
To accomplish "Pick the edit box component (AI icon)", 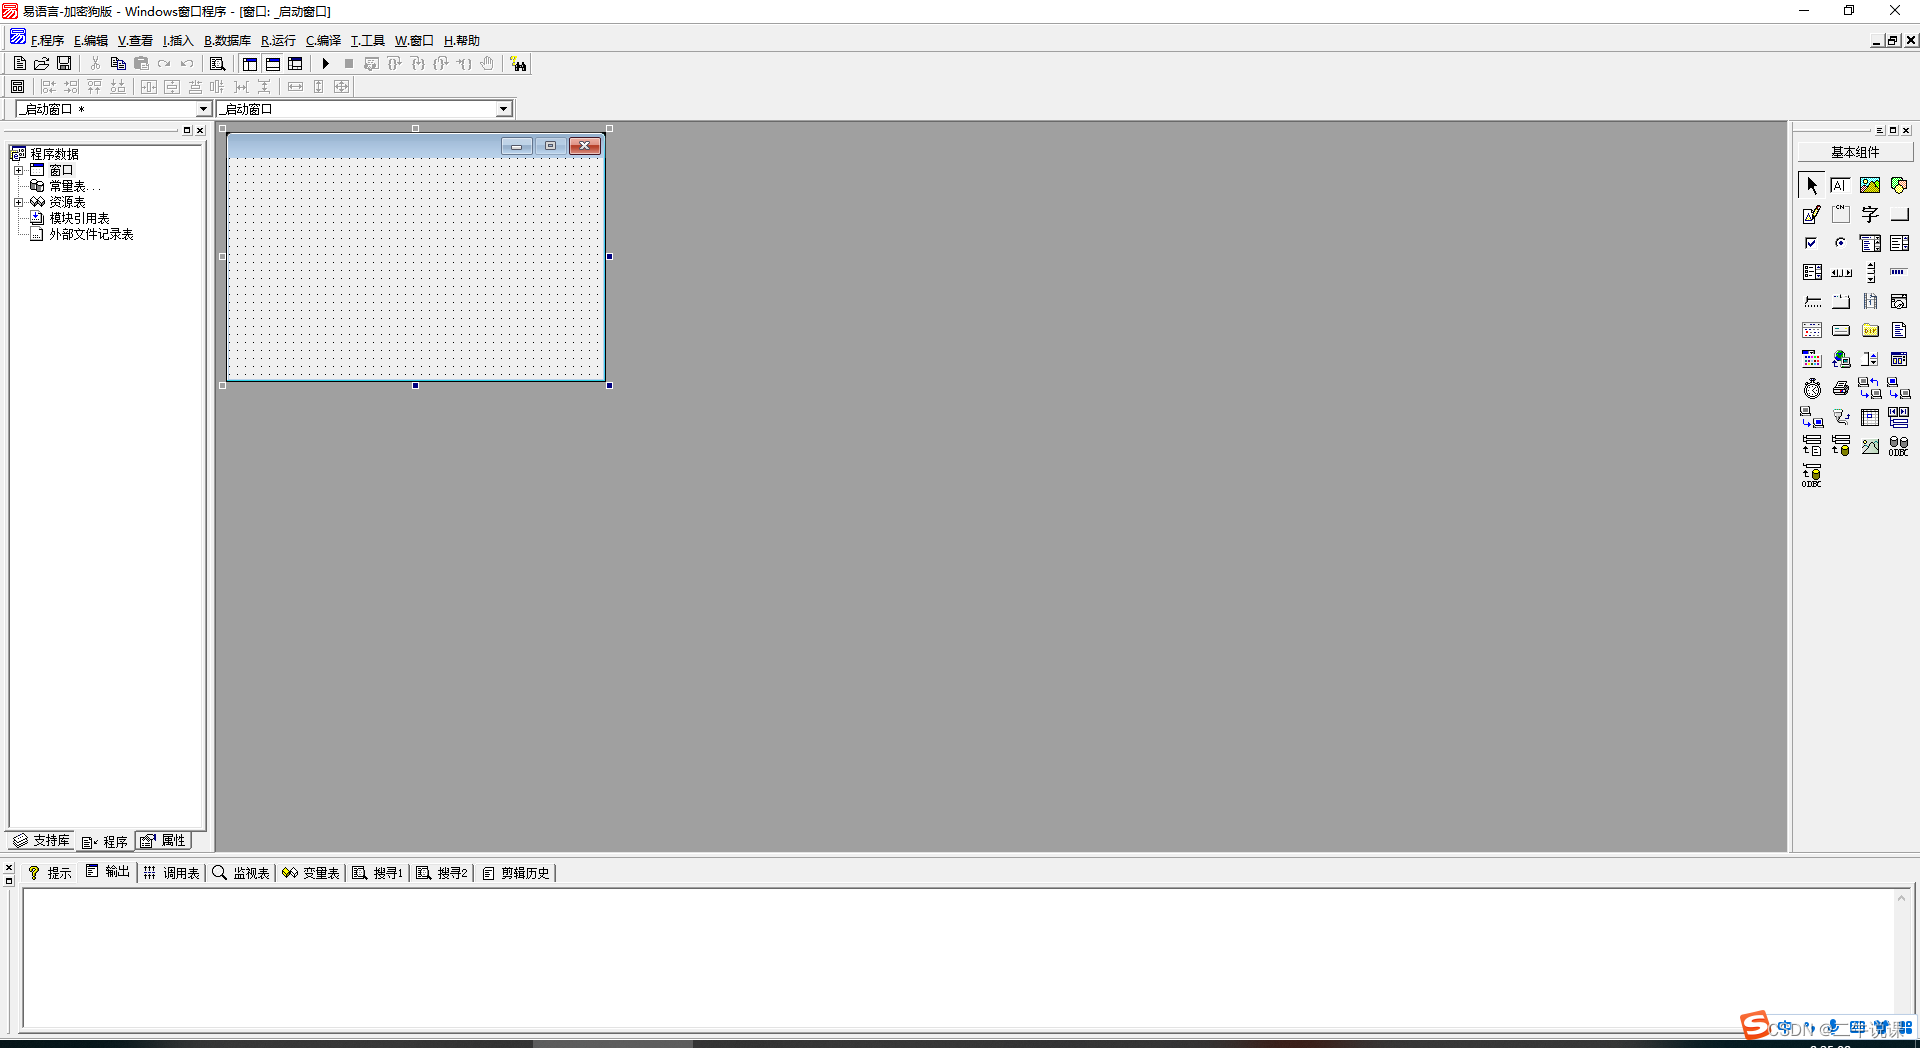I will click(1840, 185).
